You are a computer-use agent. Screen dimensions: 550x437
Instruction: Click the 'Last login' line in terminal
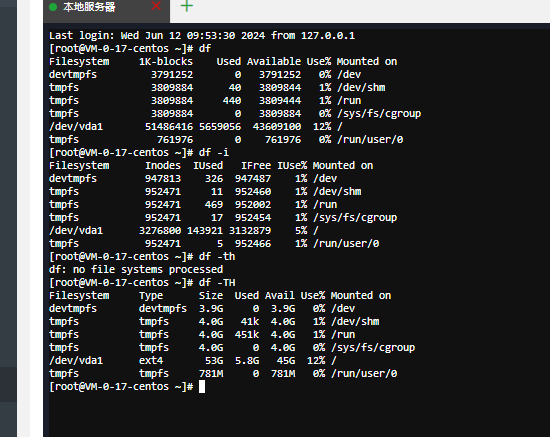(202, 35)
